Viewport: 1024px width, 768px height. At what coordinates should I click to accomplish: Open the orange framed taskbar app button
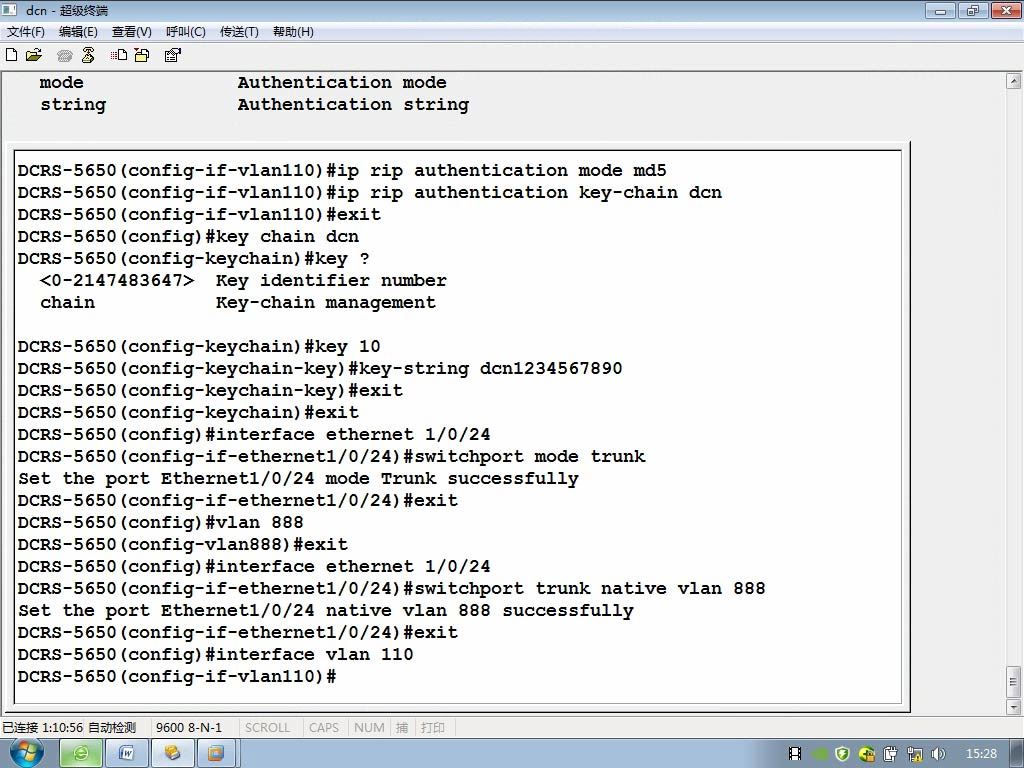point(217,754)
